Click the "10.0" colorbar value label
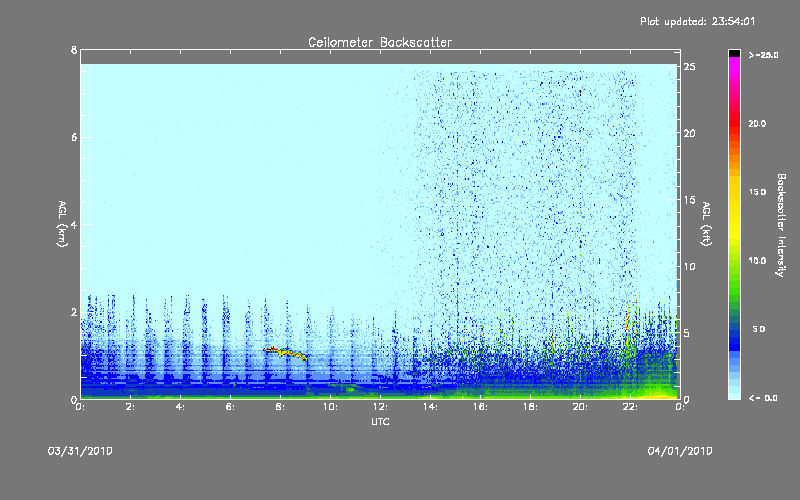Viewport: 800px width, 500px height. [757, 261]
